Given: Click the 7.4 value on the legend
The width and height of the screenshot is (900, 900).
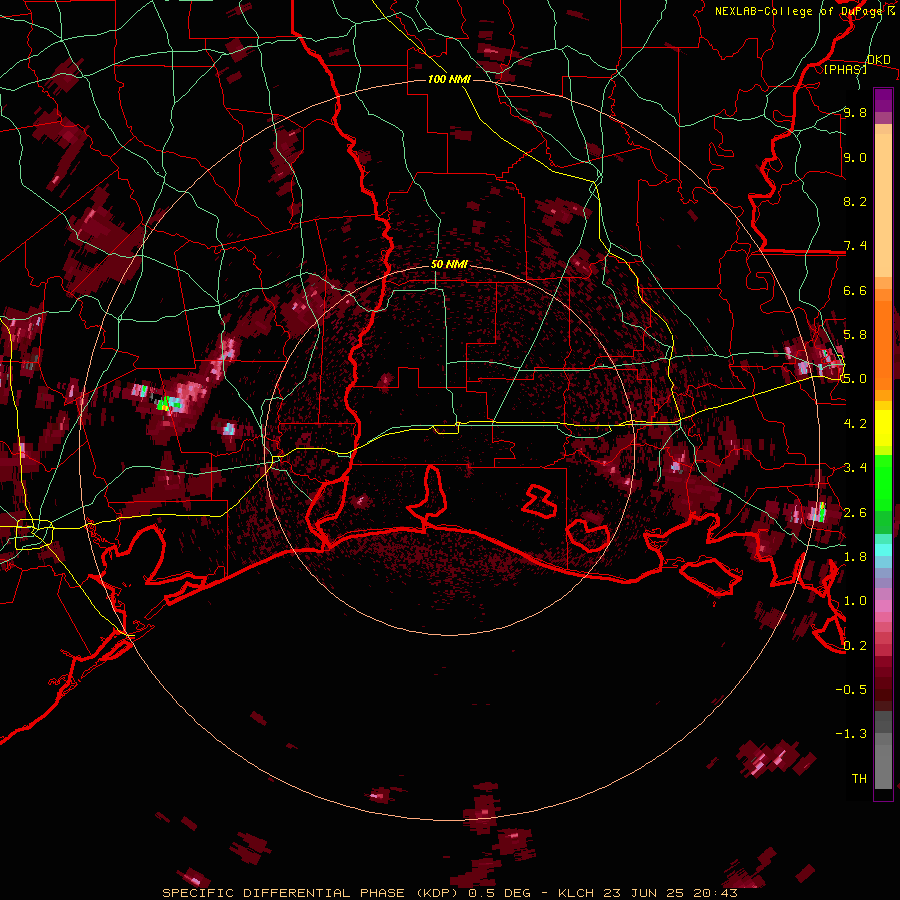Looking at the screenshot, I should click(855, 246).
